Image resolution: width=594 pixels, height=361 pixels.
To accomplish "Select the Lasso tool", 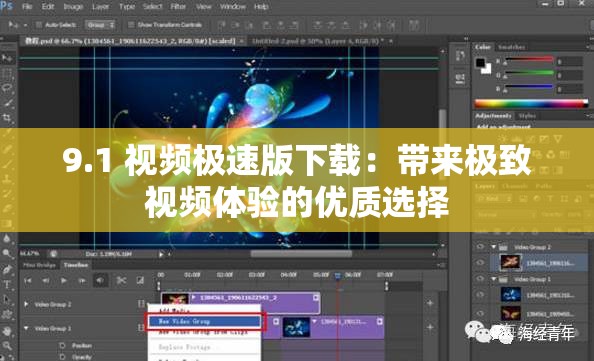I will pyautogui.click(x=7, y=88).
